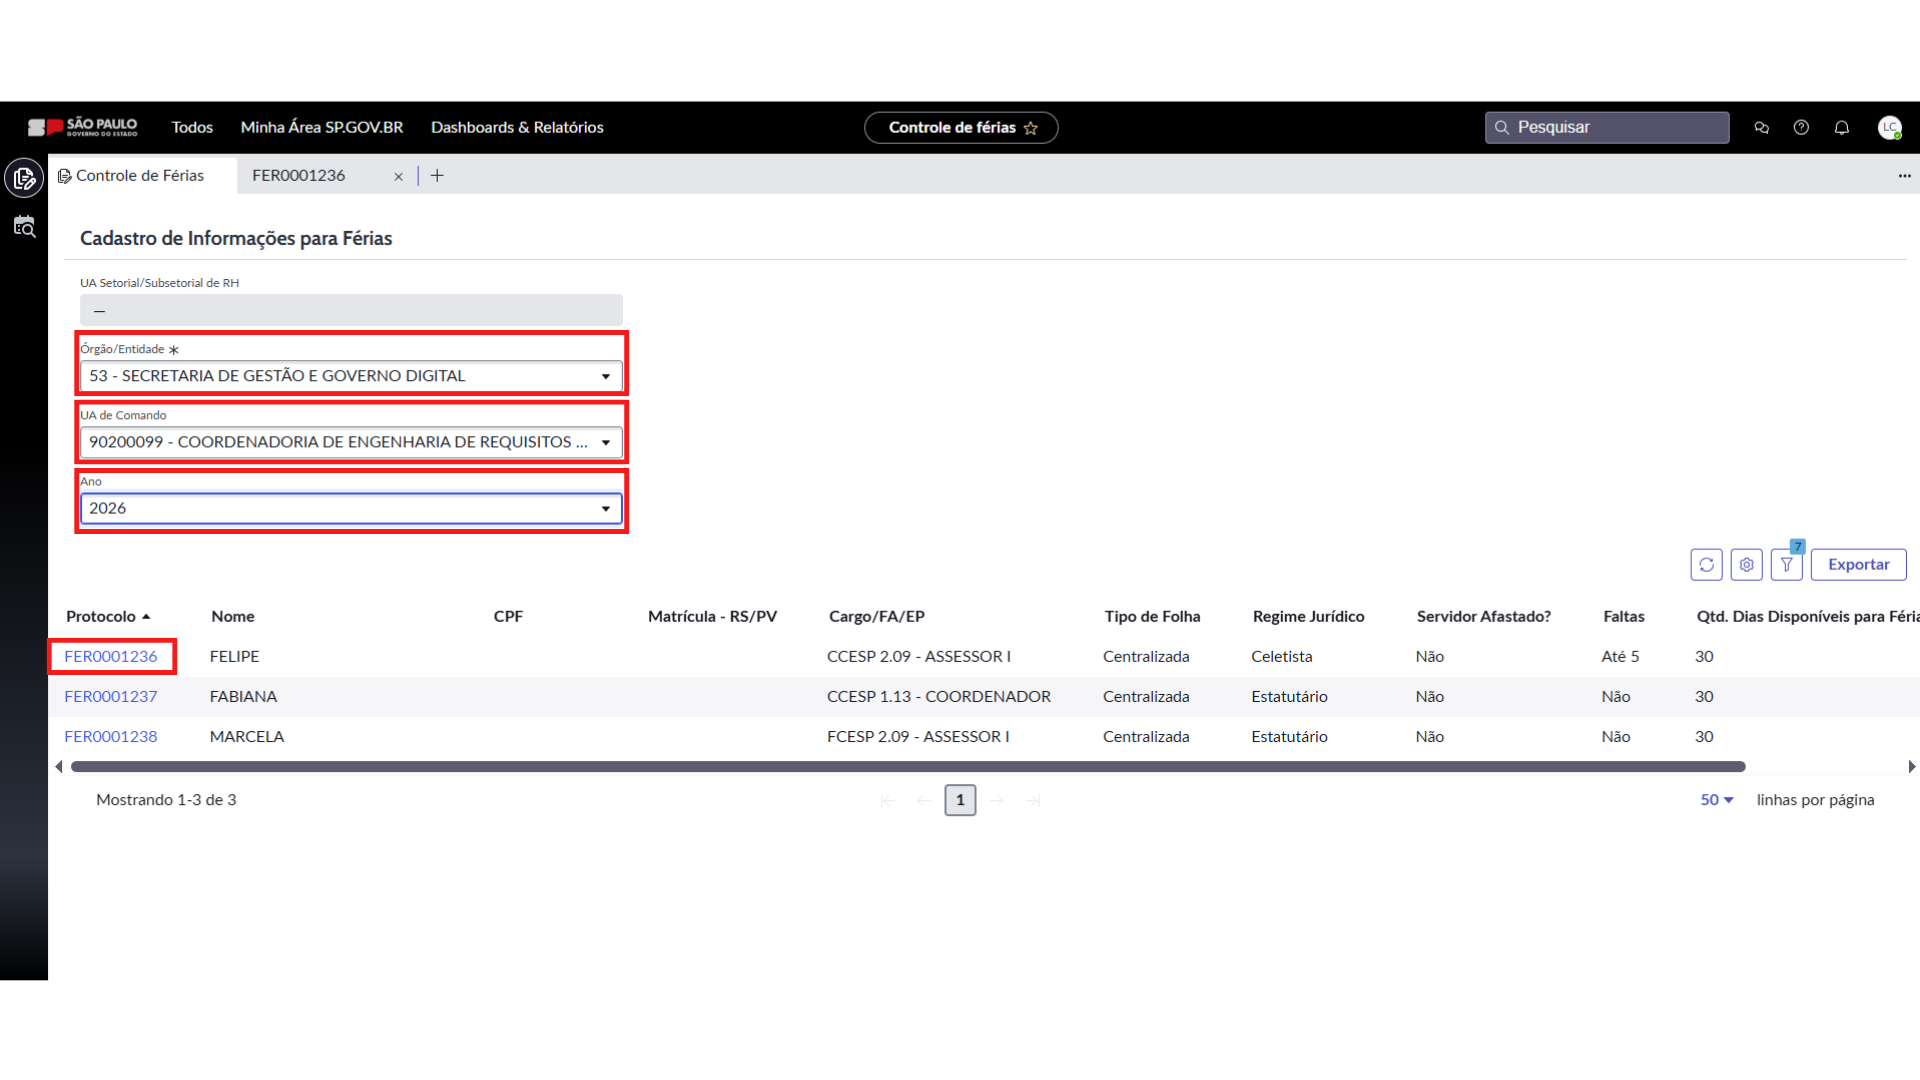Open the filter funnel icon
This screenshot has height=1080, width=1920.
coord(1786,565)
